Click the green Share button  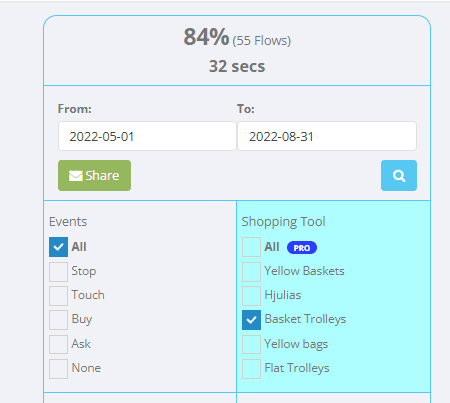[94, 175]
